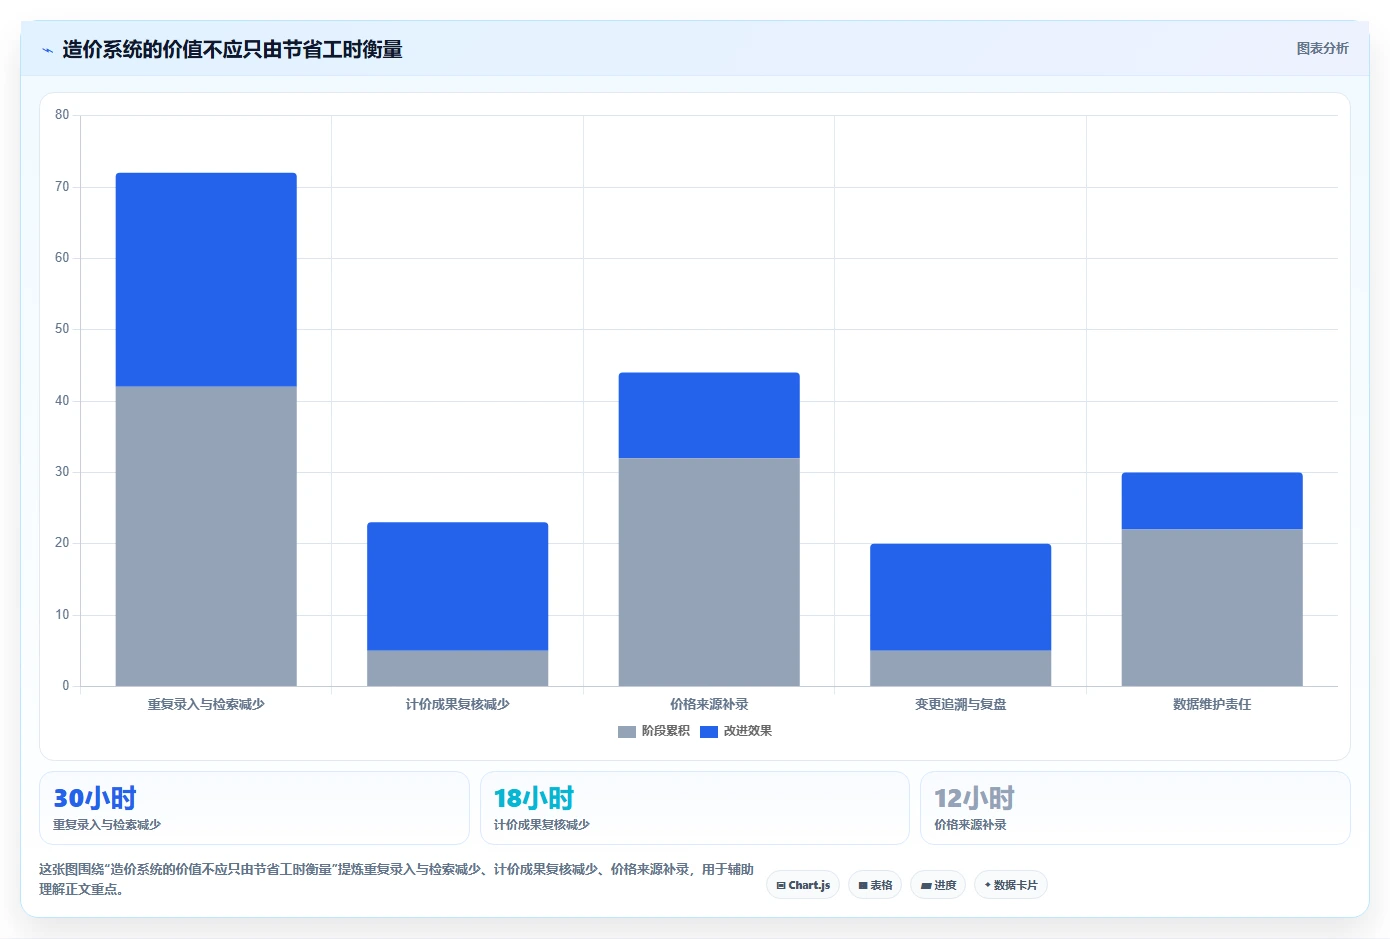This screenshot has width=1390, height=939.
Task: Click the 30小时 card value
Action: click(95, 798)
